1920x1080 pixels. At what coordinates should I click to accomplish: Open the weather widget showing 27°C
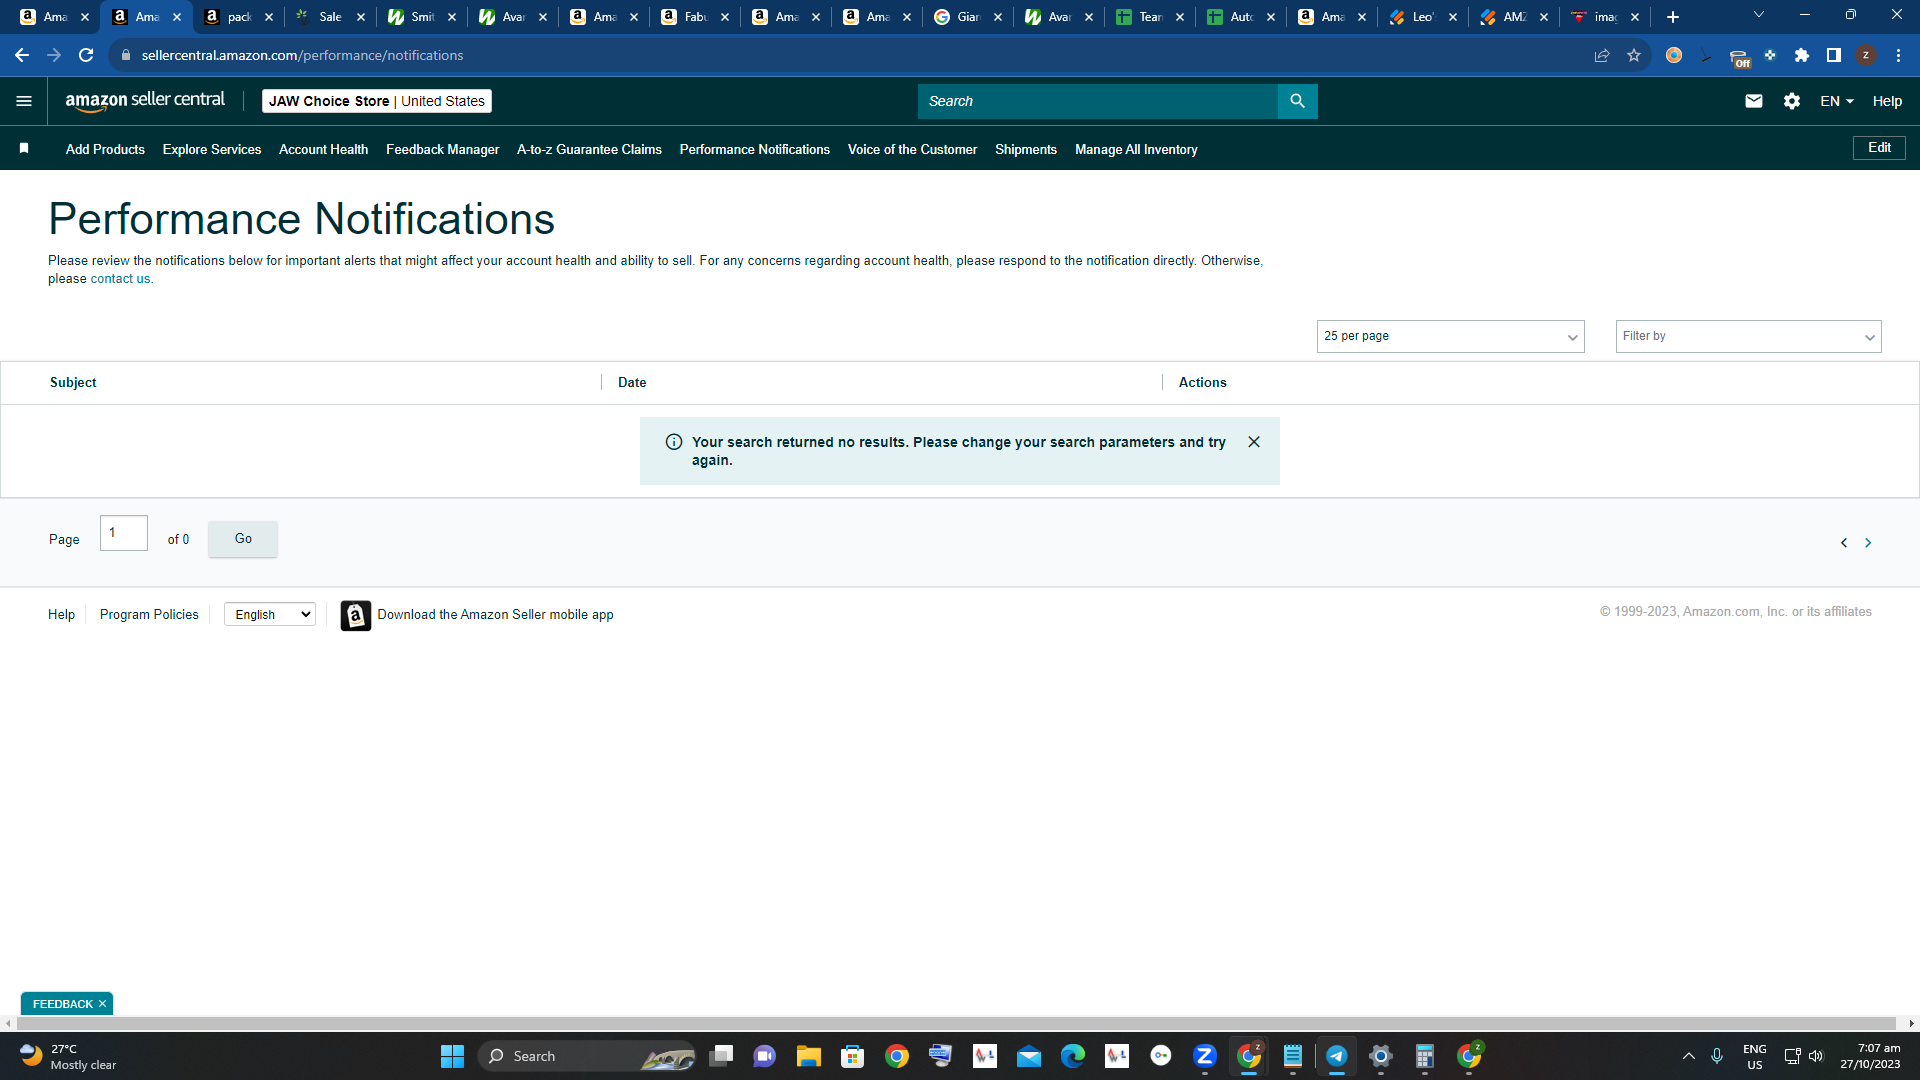(x=68, y=1056)
